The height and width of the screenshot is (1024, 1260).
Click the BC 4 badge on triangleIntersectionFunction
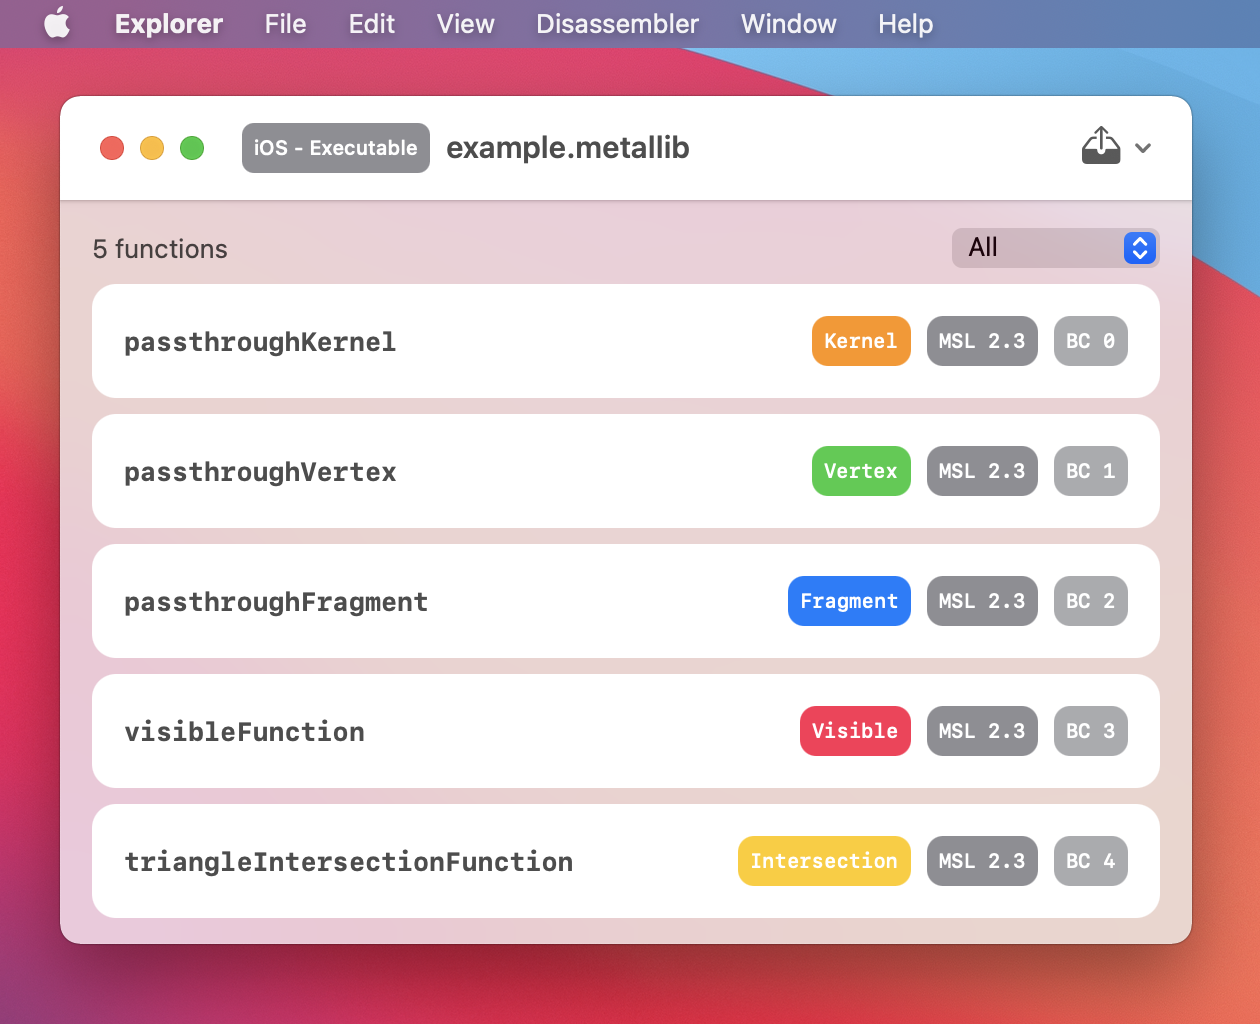coord(1090,861)
